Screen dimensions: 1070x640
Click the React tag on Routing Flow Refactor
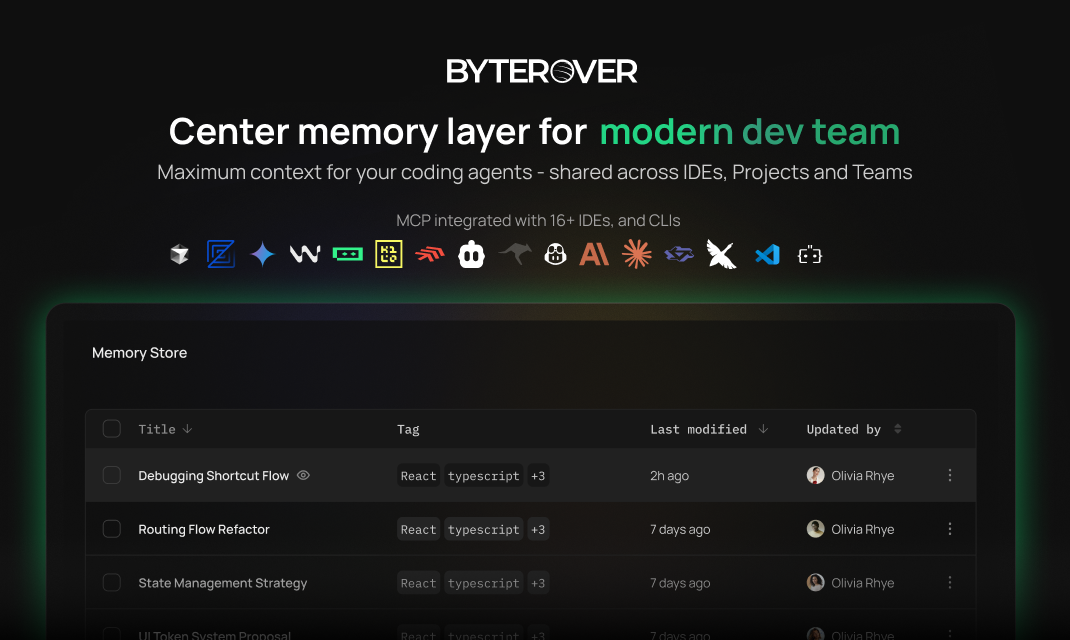418,529
